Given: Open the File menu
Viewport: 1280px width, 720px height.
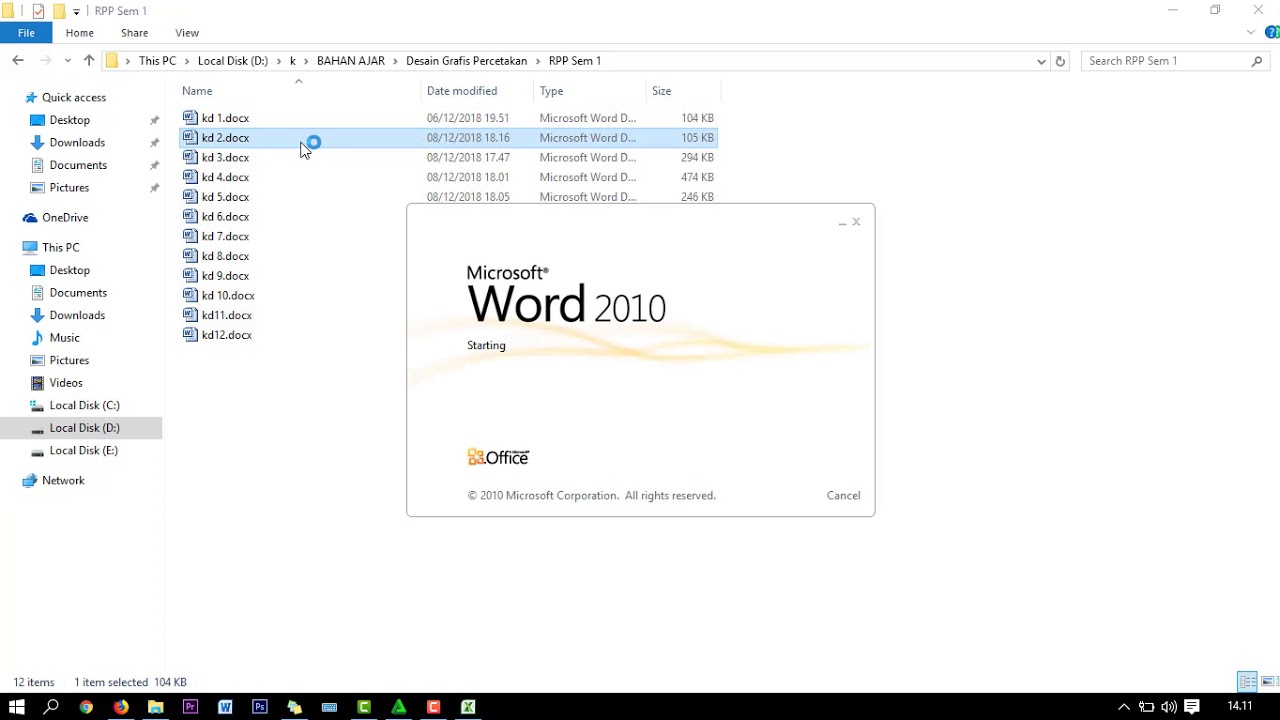Looking at the screenshot, I should pyautogui.click(x=26, y=33).
